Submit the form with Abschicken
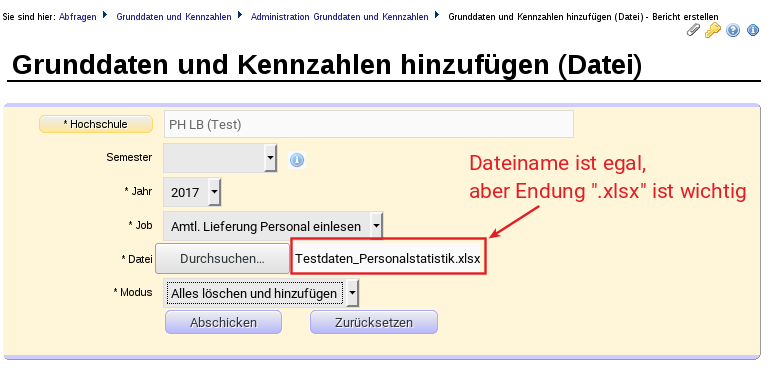 click(223, 322)
